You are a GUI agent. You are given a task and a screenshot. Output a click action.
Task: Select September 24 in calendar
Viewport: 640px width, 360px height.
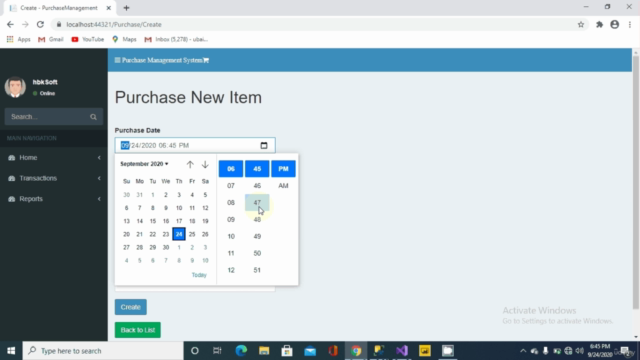179,234
